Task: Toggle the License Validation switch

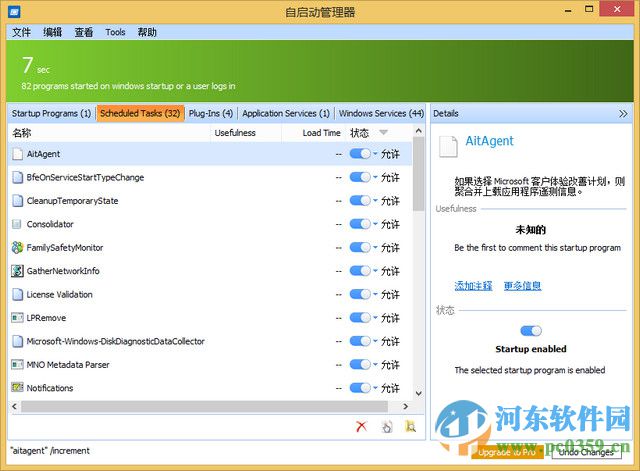Action: (360, 294)
